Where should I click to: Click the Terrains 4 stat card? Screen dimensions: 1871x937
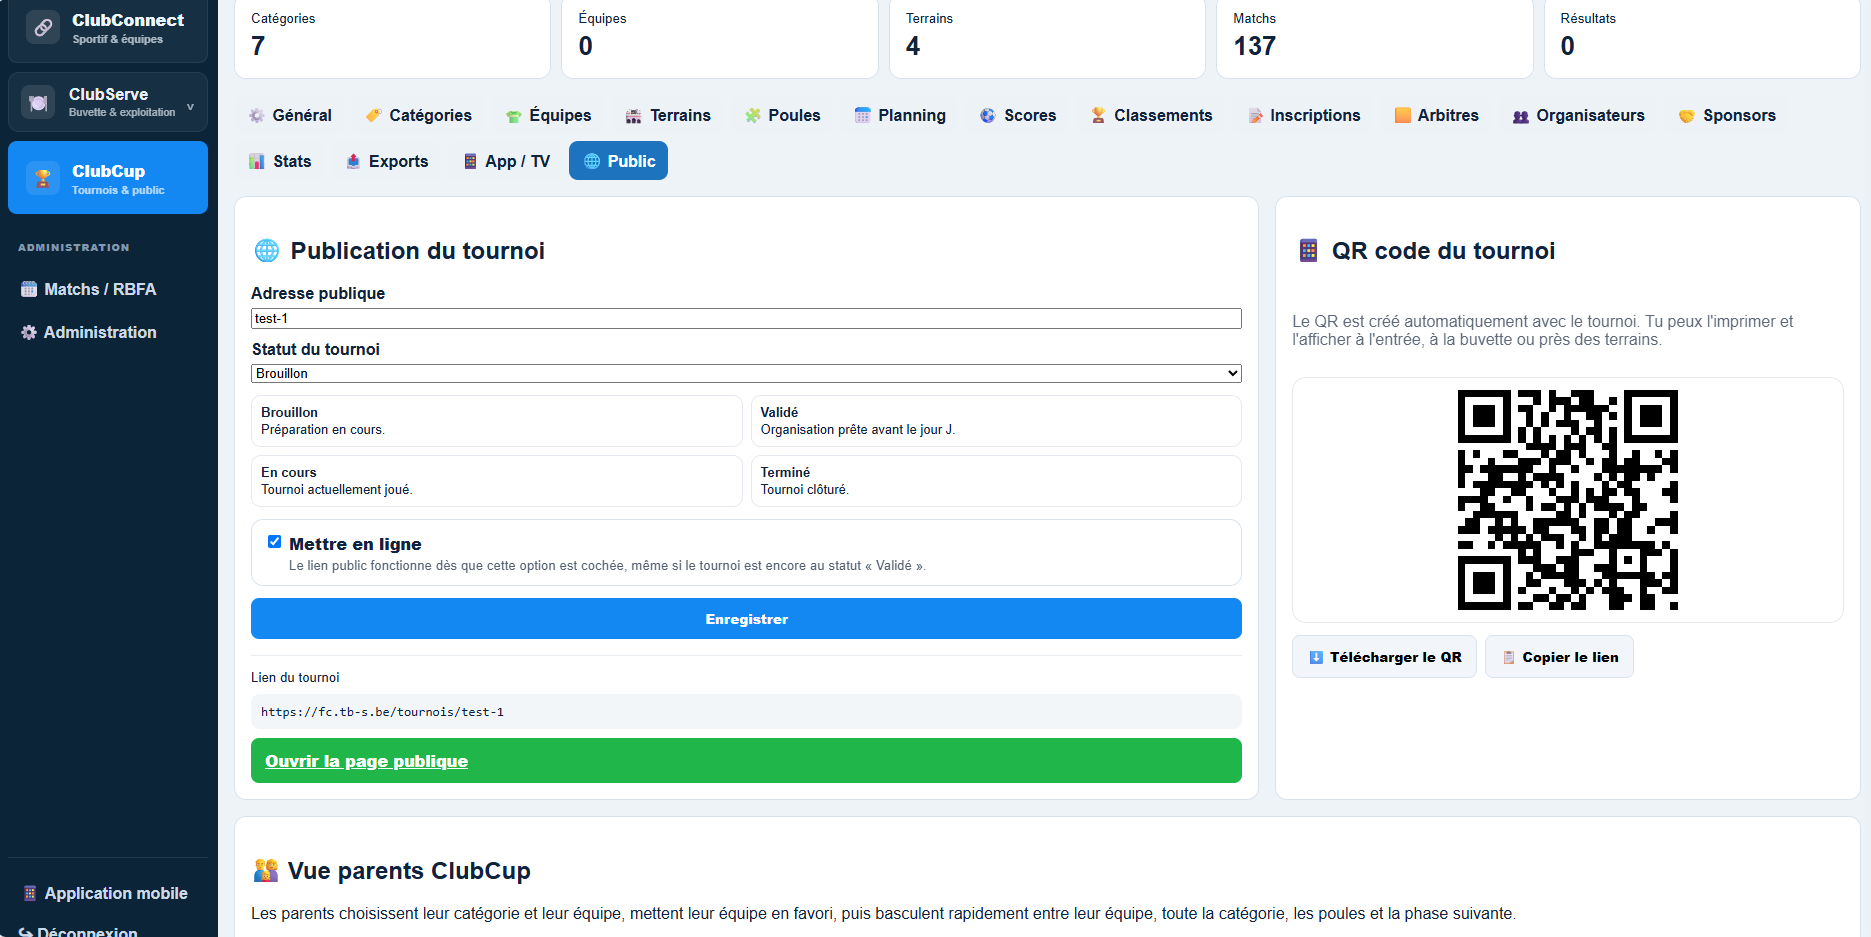(1047, 38)
